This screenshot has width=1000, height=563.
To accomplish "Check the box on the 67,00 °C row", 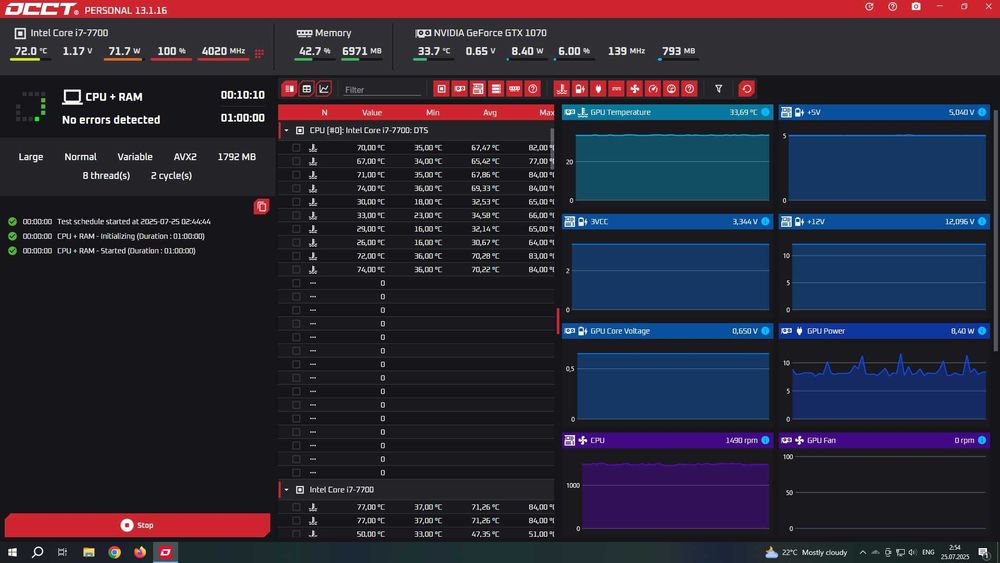I will tap(296, 161).
